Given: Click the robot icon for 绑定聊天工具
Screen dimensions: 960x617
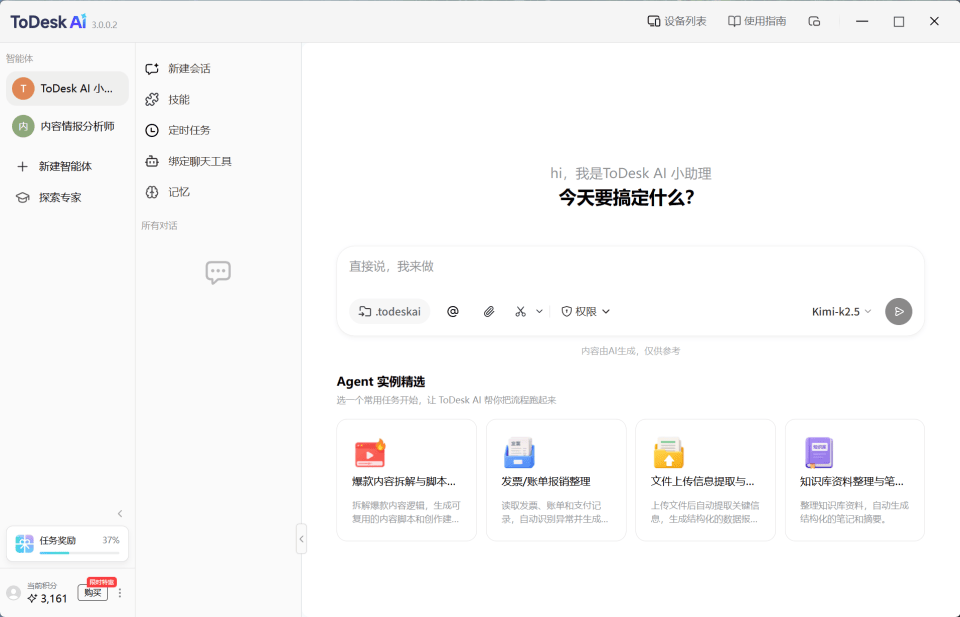Looking at the screenshot, I should (x=152, y=162).
